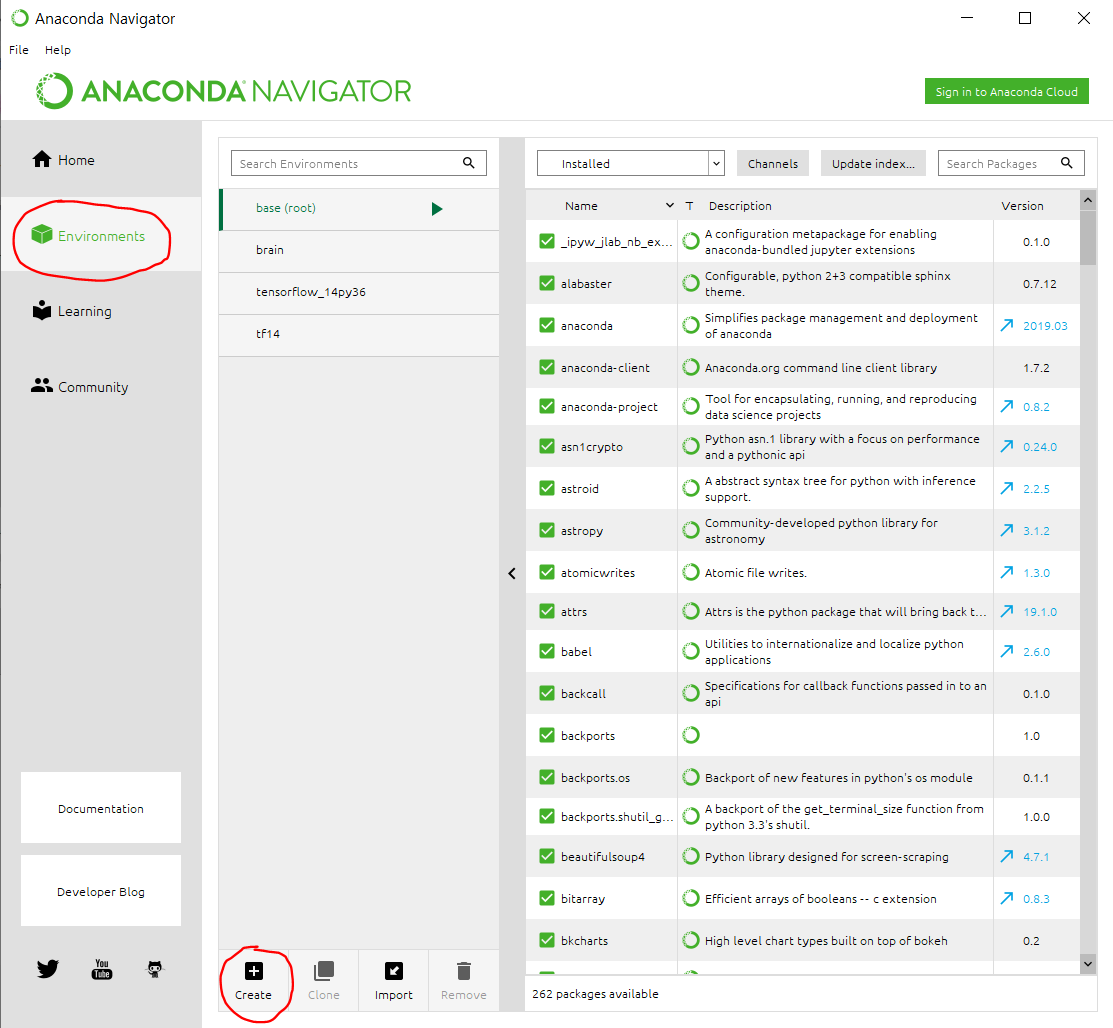Screen dimensions: 1113x1028
Task: Toggle the backcall package checkbox
Action: [x=547, y=693]
